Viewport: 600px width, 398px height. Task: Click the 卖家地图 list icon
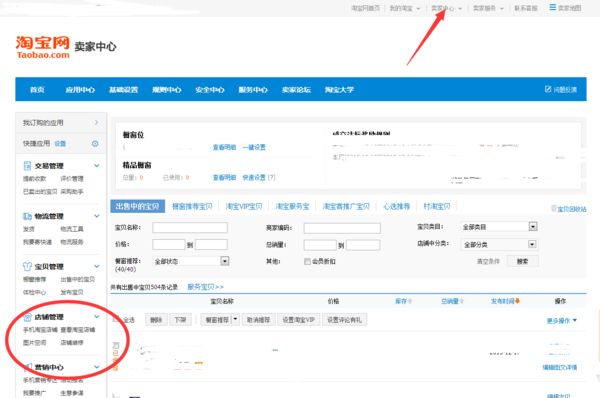click(553, 7)
